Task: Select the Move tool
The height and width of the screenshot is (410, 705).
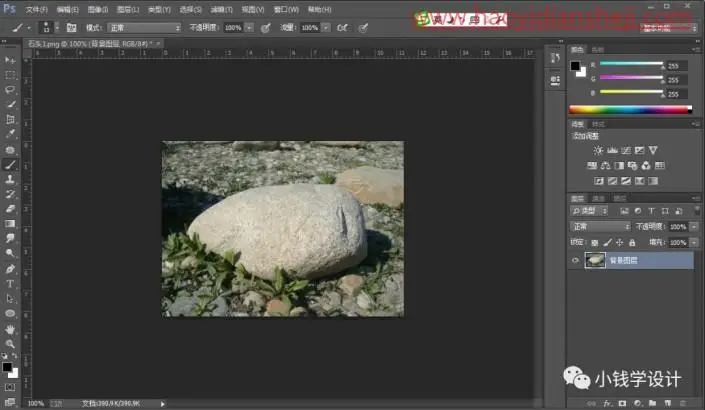Action: pos(10,60)
